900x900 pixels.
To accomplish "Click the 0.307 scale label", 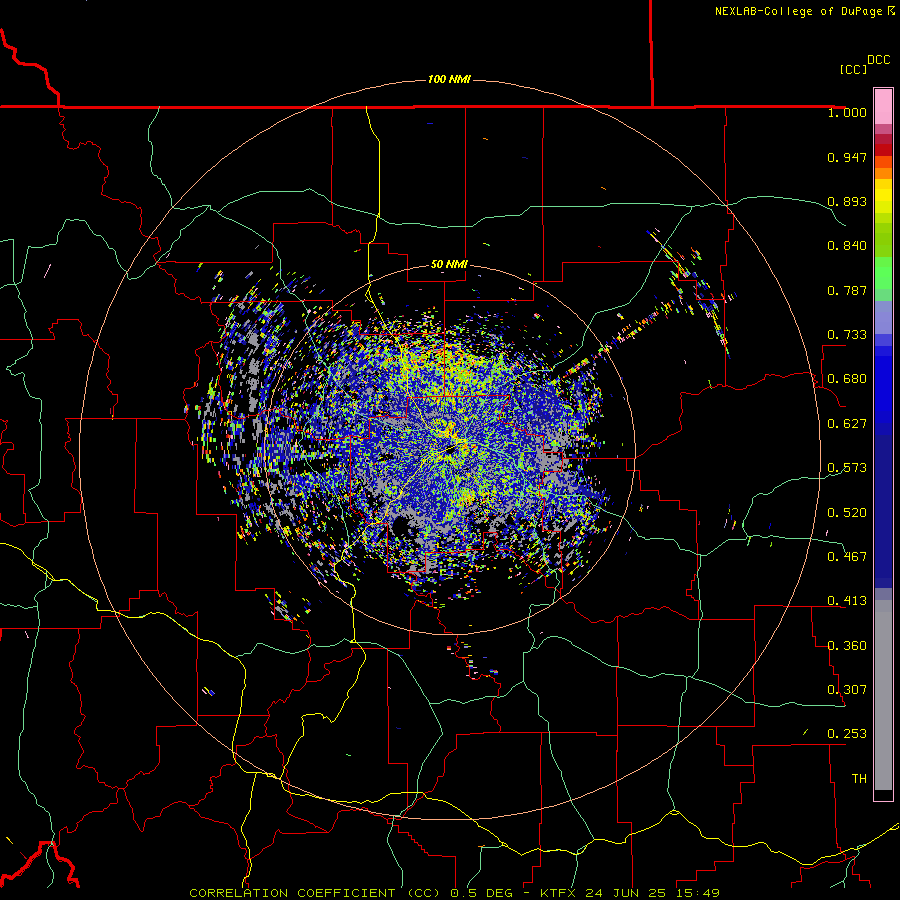I will (x=847, y=690).
